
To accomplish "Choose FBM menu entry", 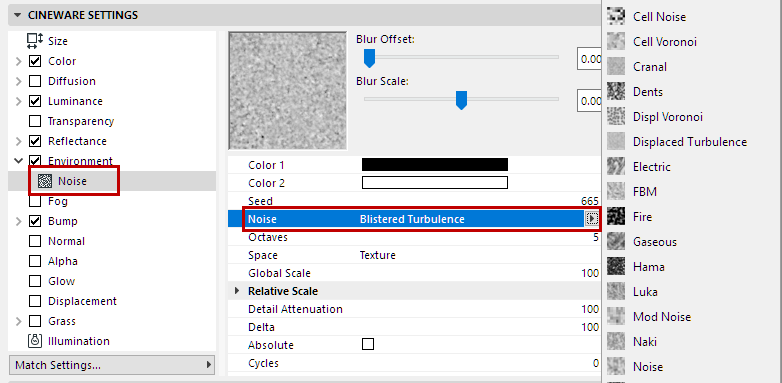I will pos(645,192).
